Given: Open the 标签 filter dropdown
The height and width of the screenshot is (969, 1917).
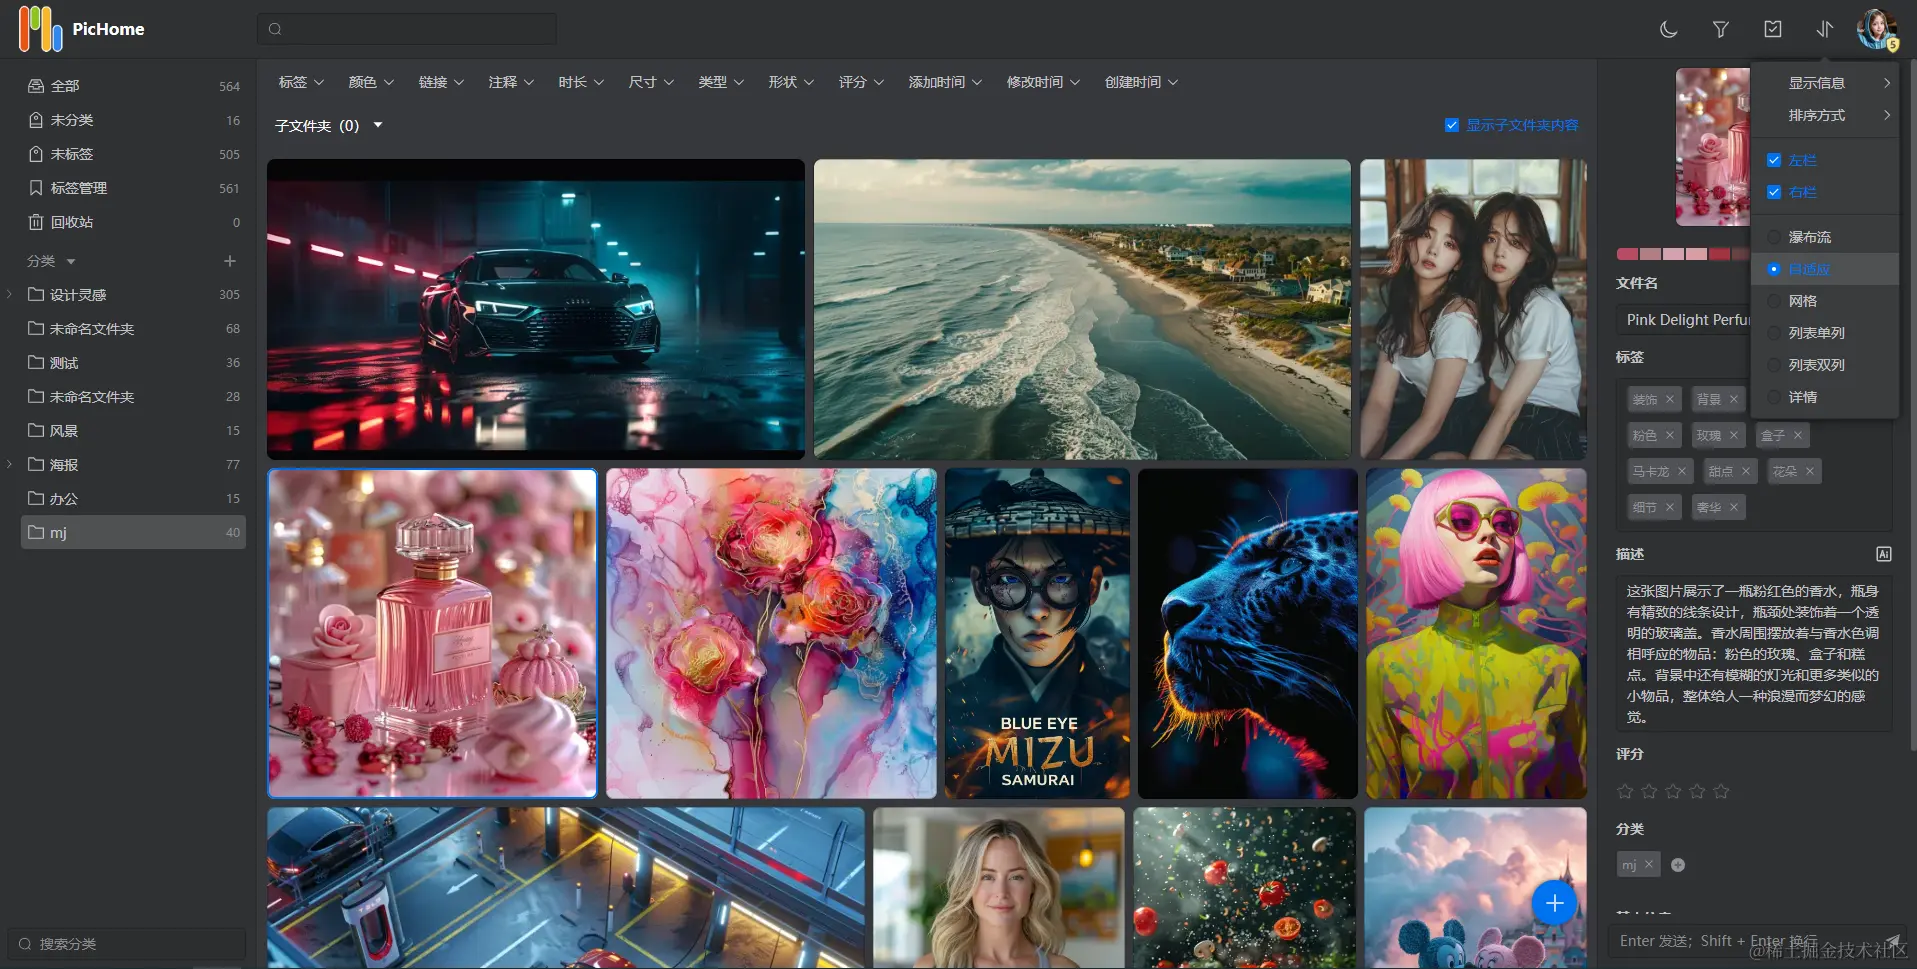Looking at the screenshot, I should 301,82.
